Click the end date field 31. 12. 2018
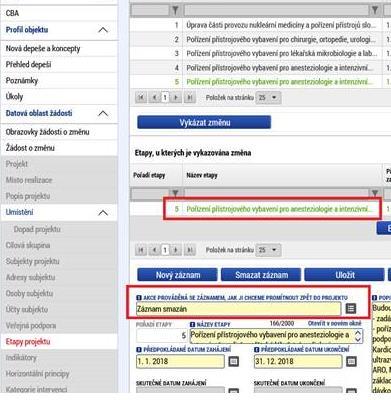391x400 pixels. 298,361
